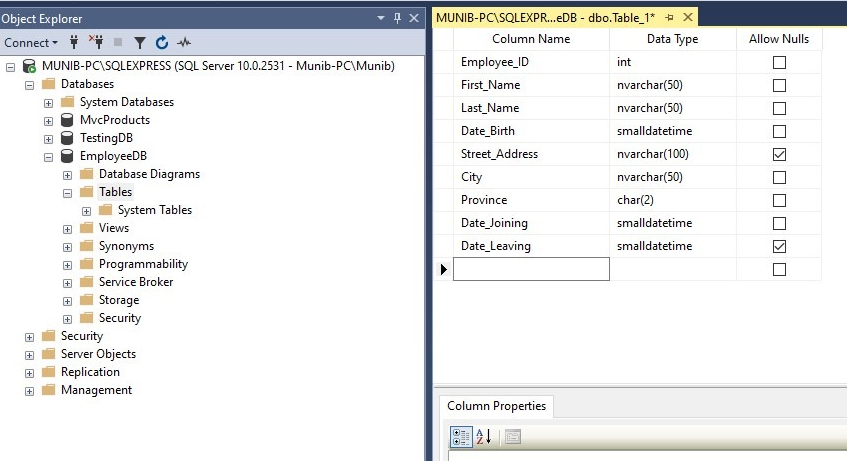
Task: Click the Data Type column header
Action: coord(673,39)
